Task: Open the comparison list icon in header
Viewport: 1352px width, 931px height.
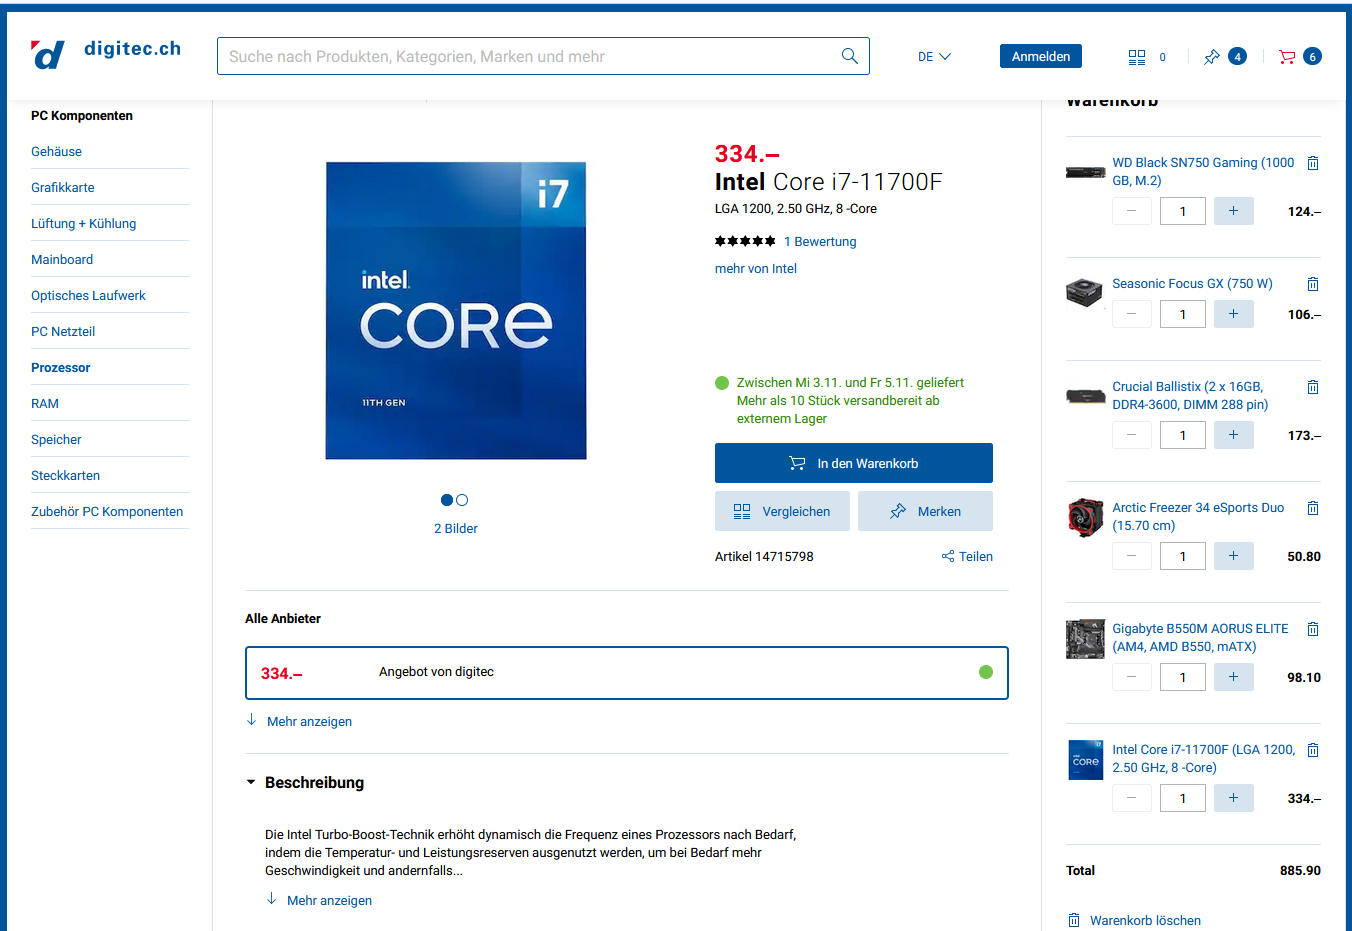Action: coord(1137,57)
